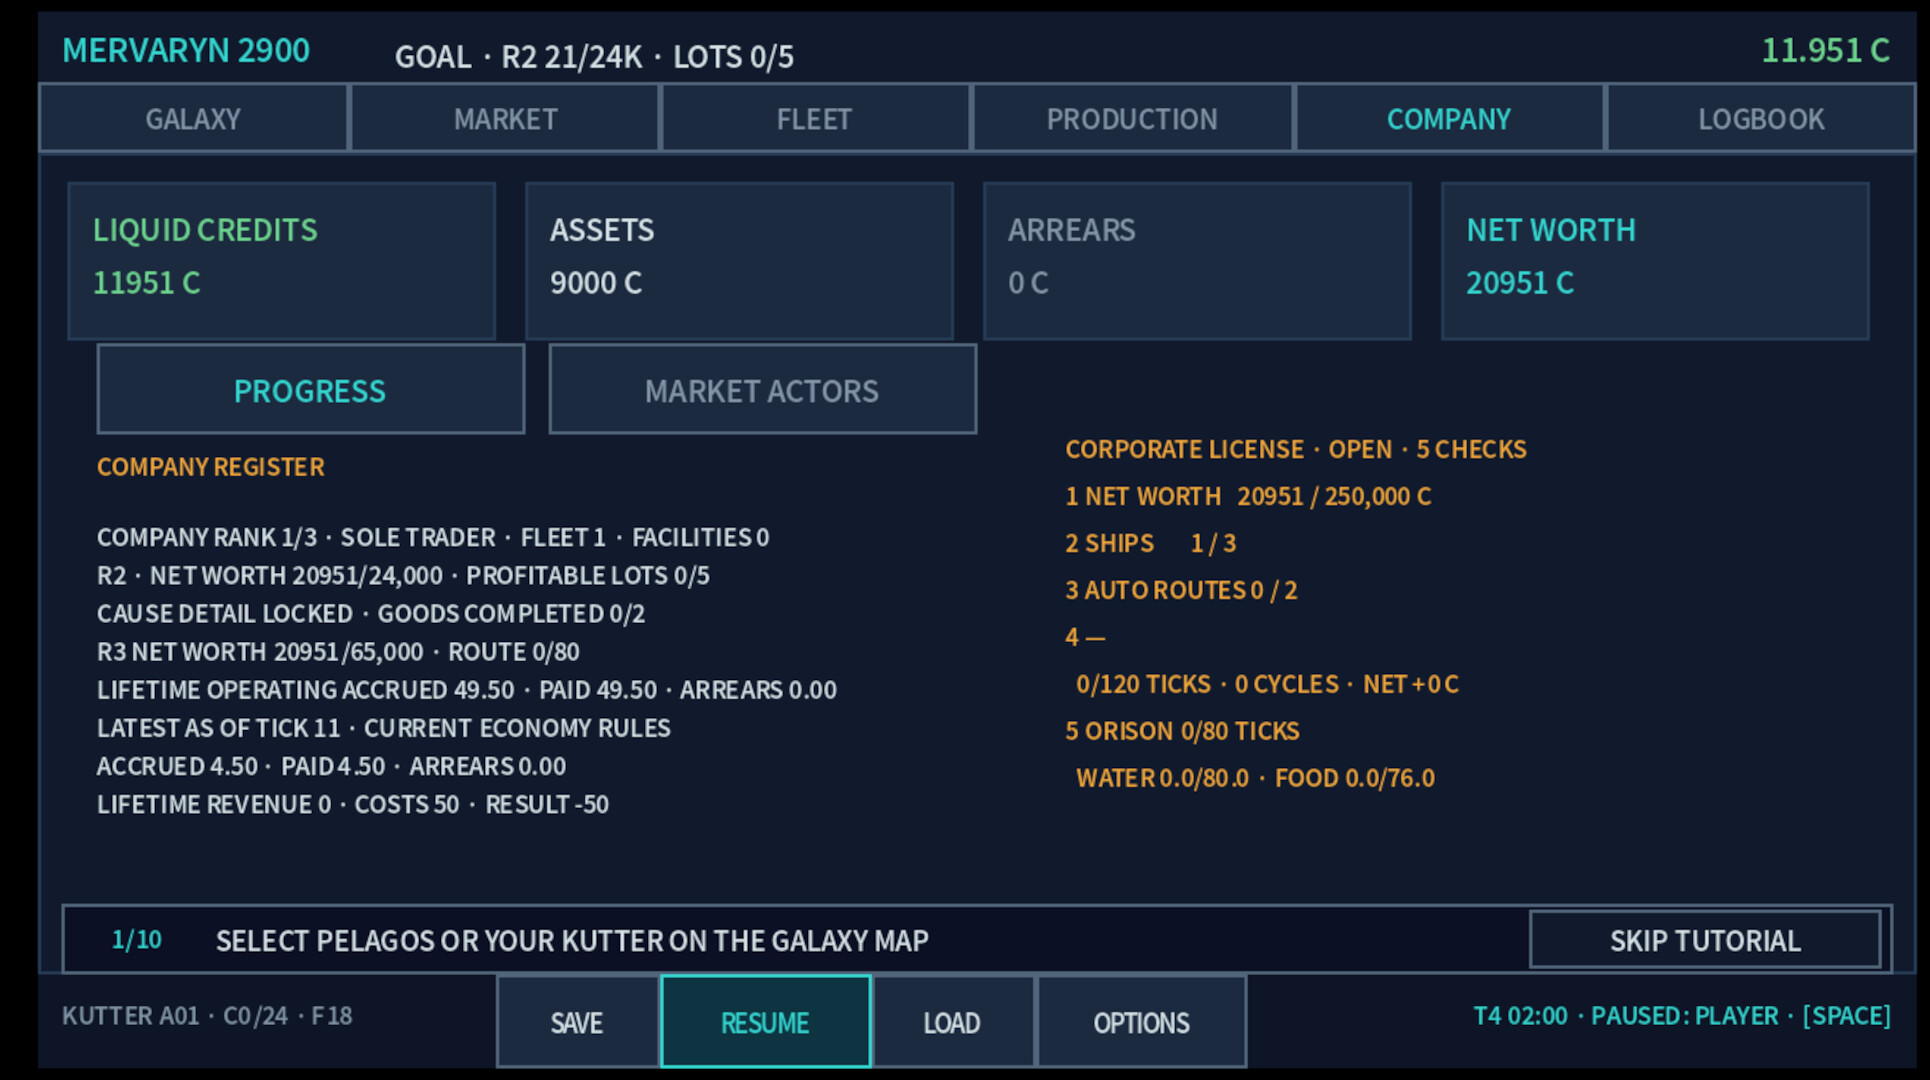This screenshot has height=1080, width=1930.
Task: Open the Fleet tab
Action: click(815, 119)
